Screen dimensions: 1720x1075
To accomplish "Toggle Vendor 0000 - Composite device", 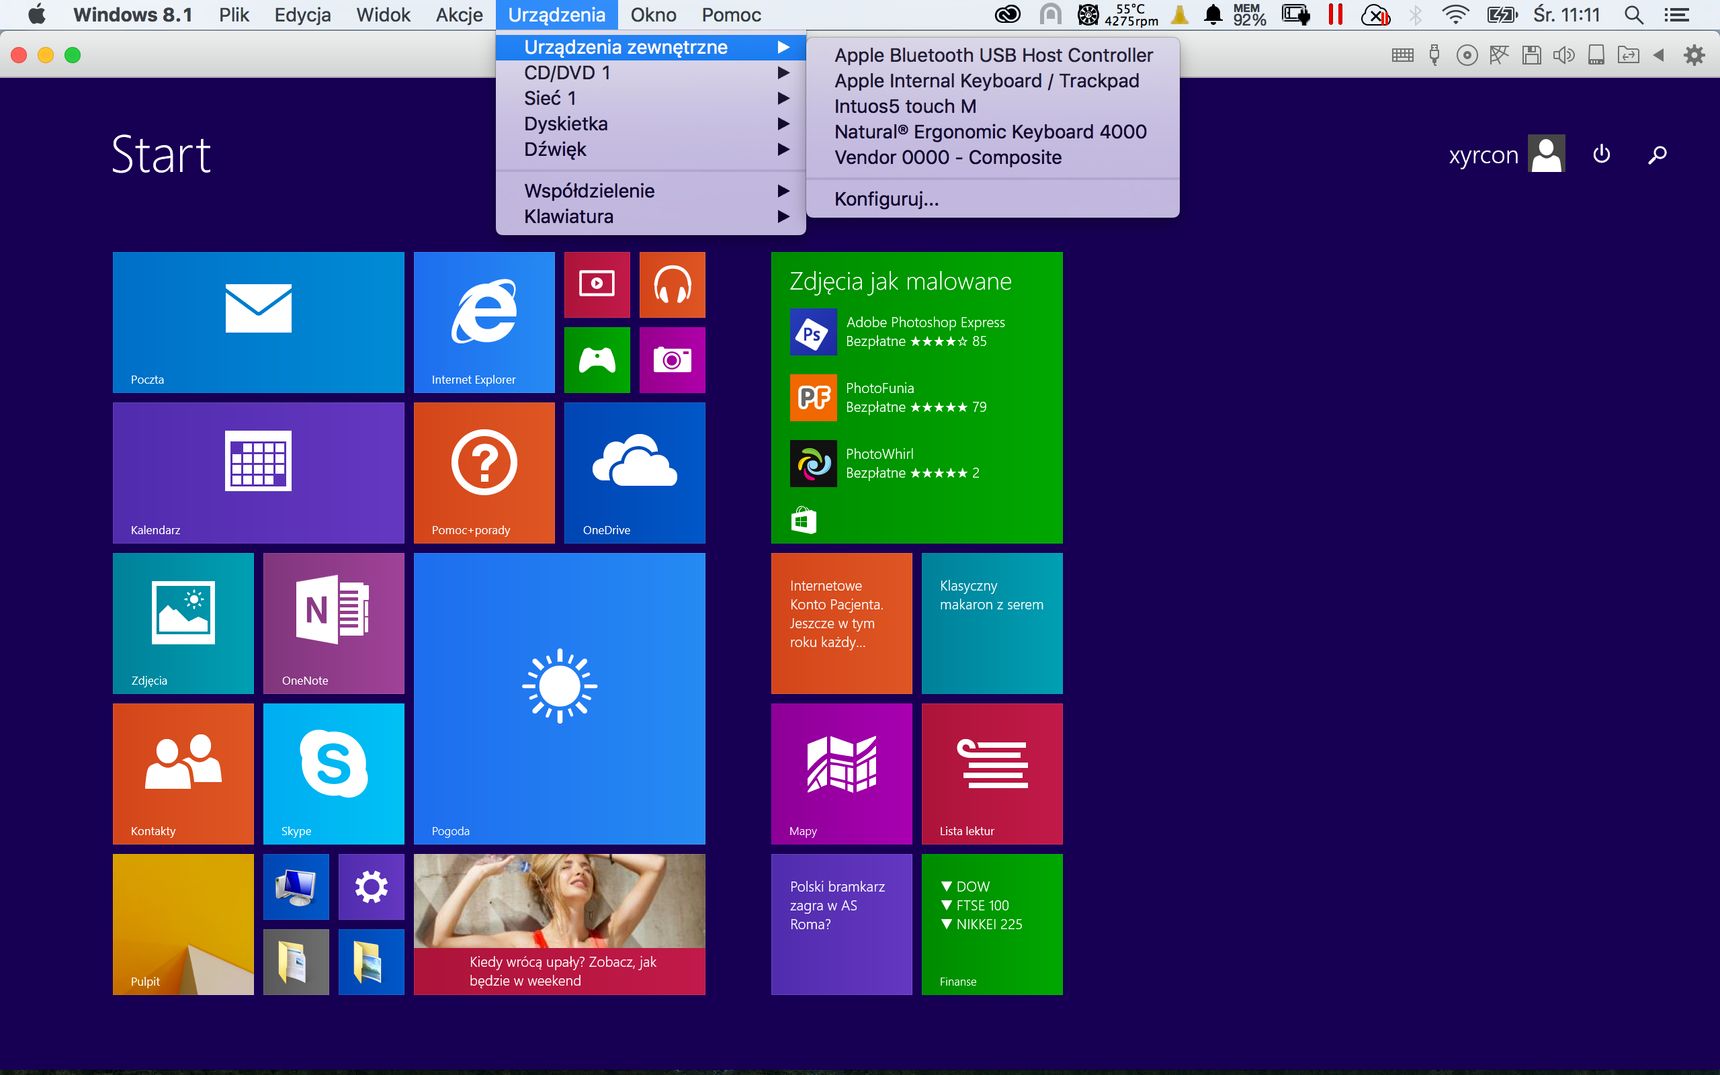I will click(993, 157).
